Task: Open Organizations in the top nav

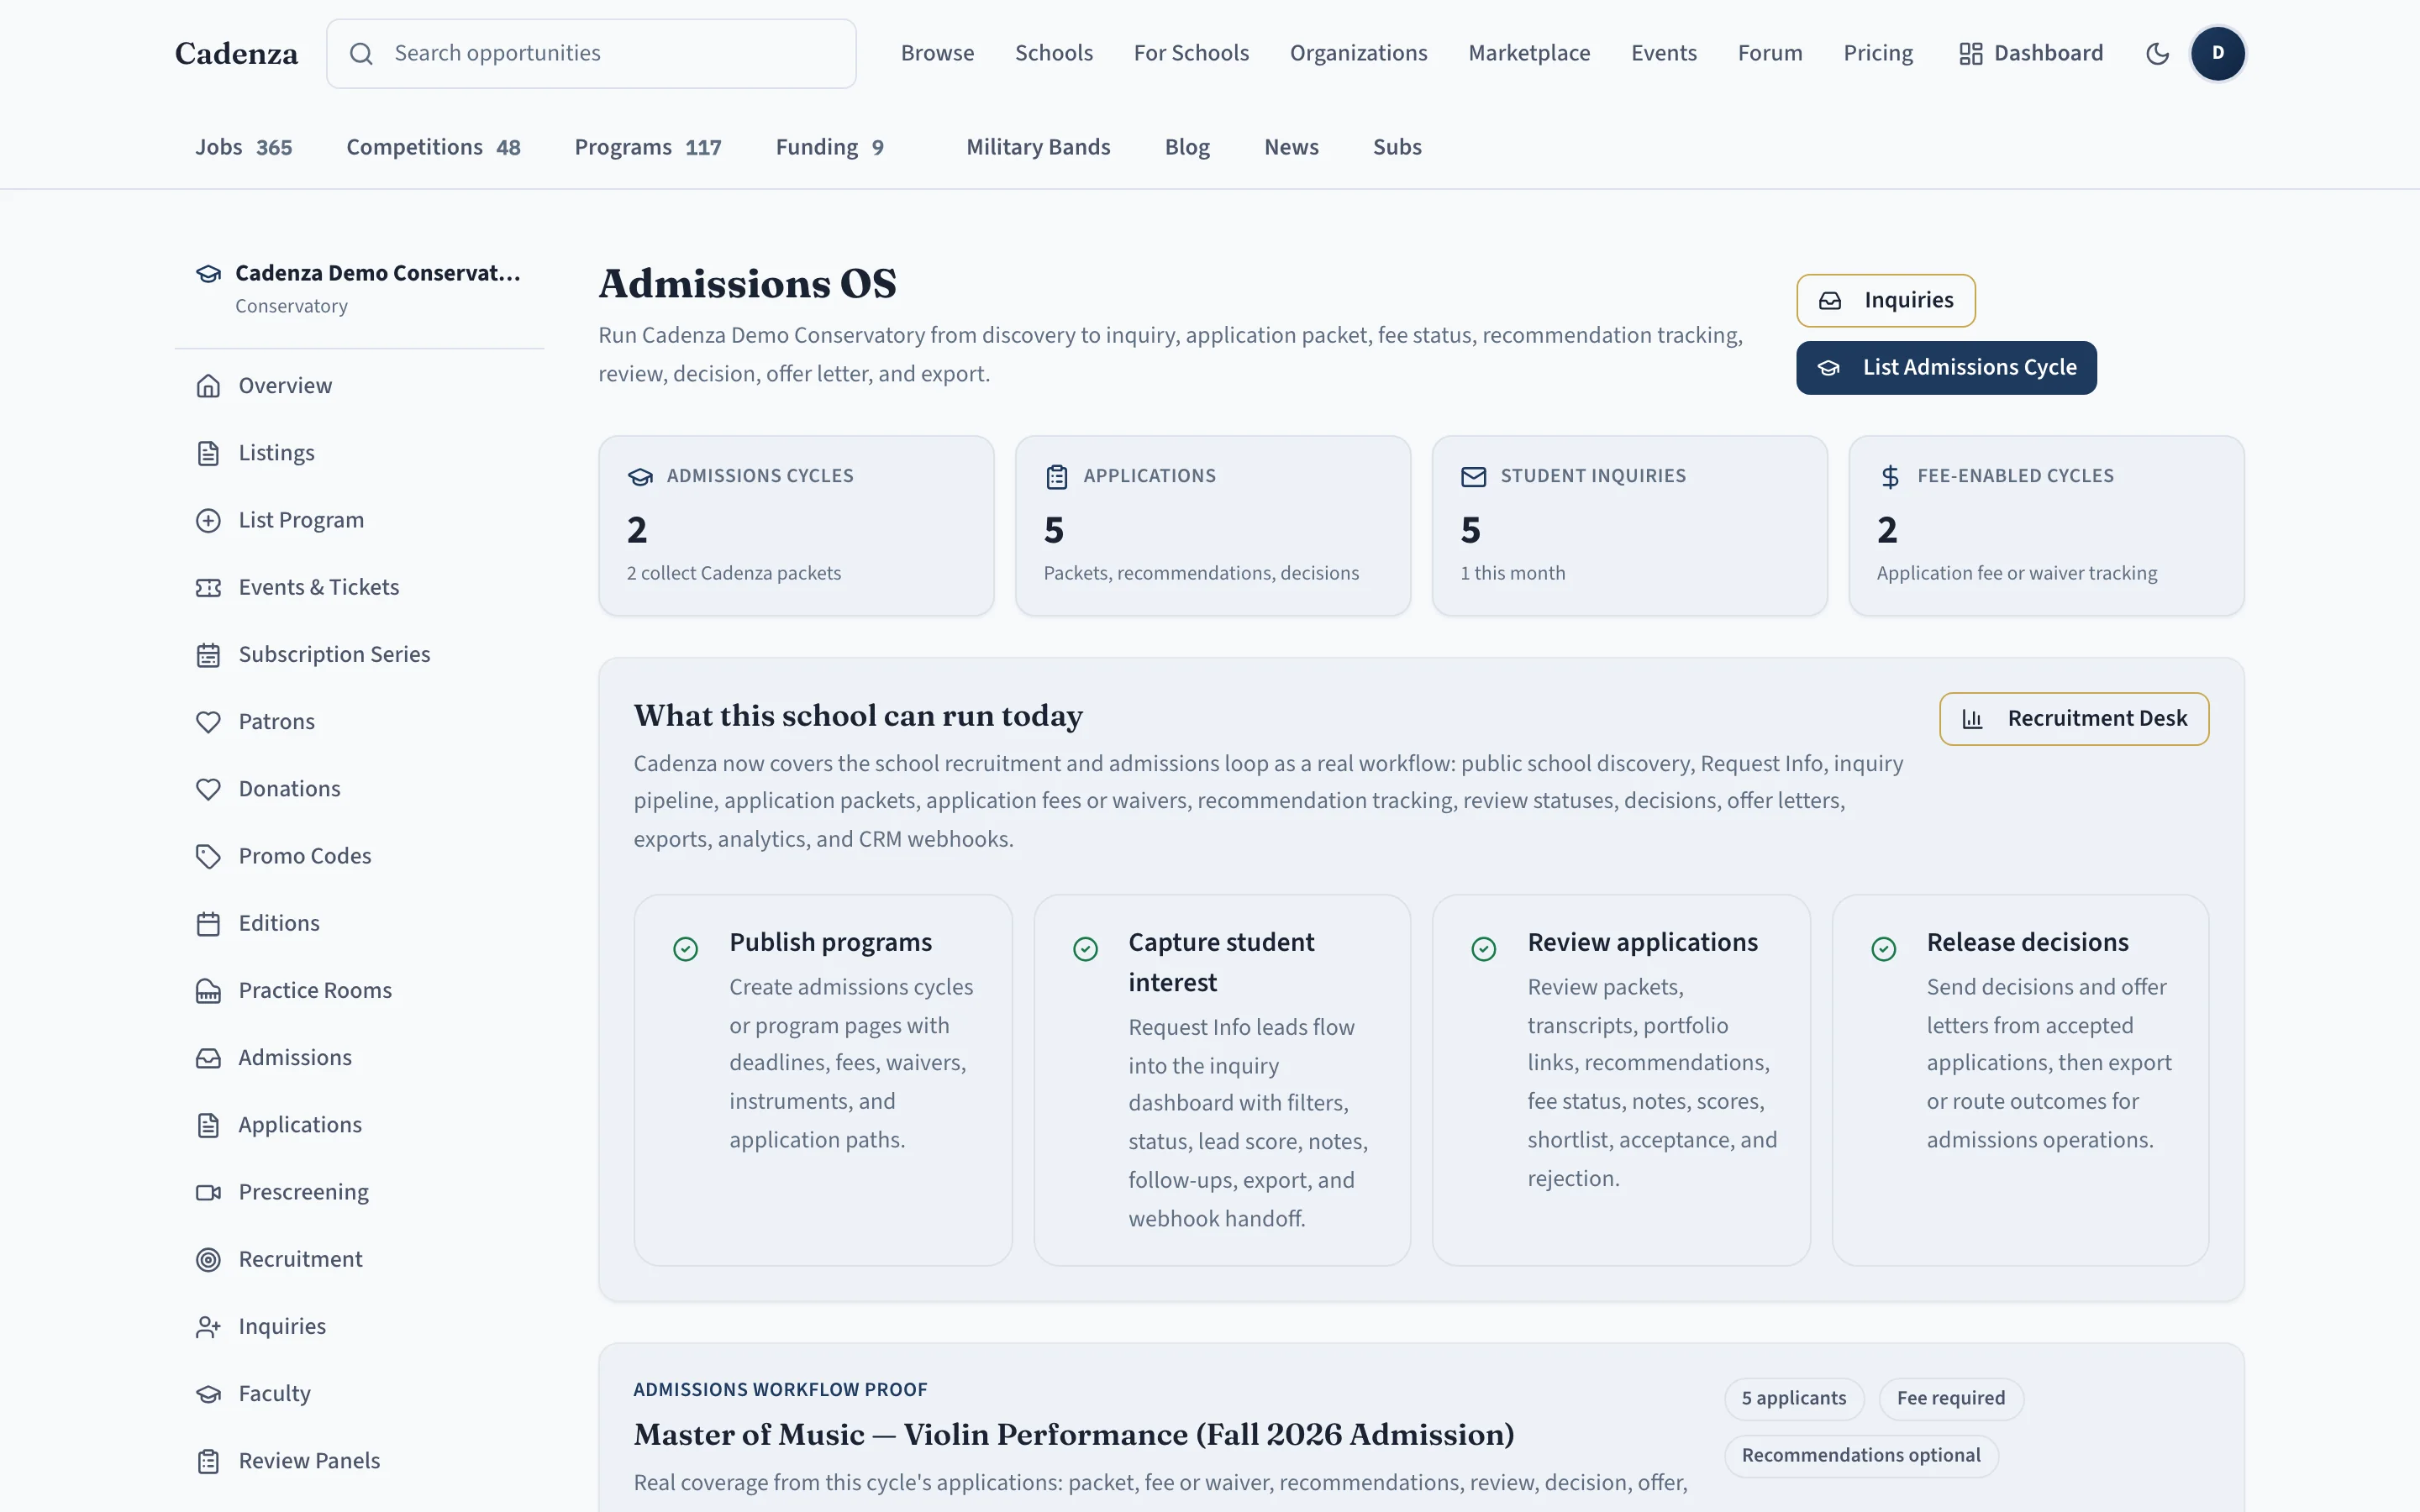Action: 1358,53
